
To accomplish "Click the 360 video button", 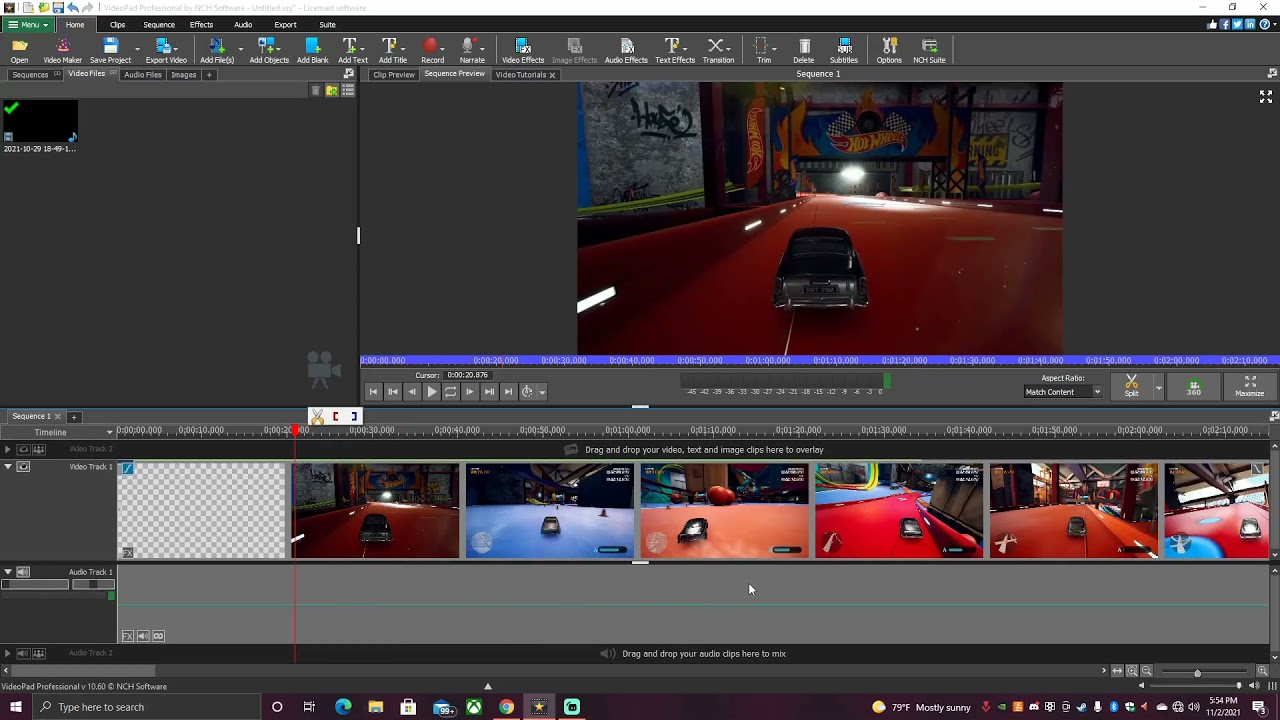I will 1194,386.
